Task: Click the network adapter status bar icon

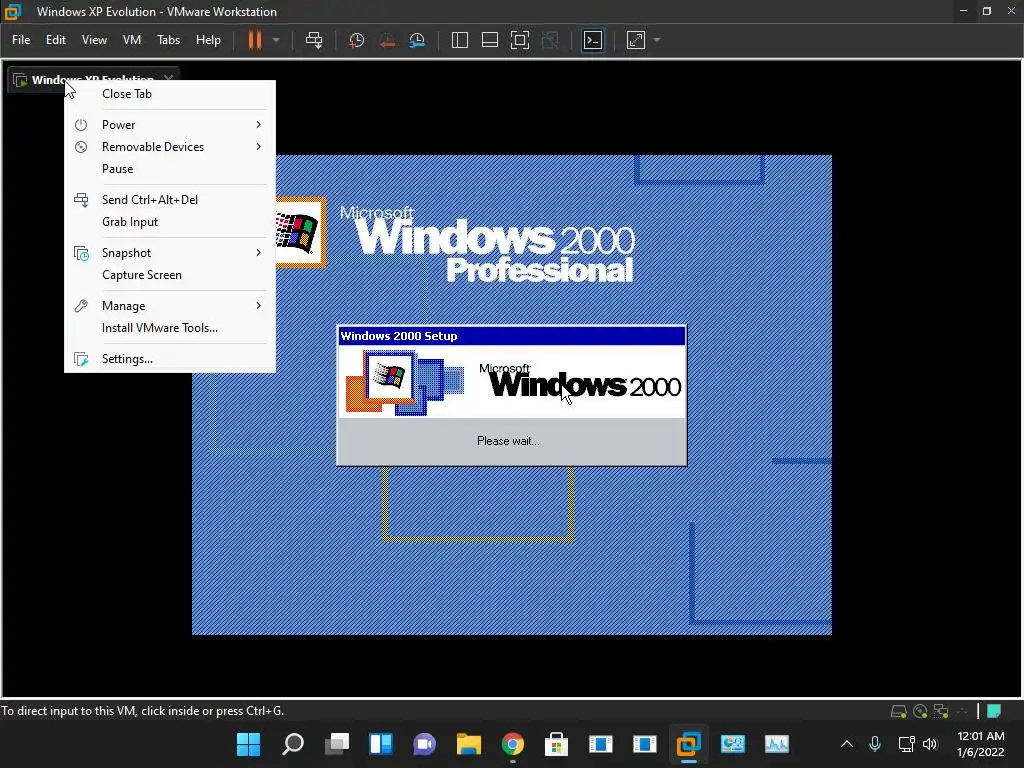Action: (941, 711)
